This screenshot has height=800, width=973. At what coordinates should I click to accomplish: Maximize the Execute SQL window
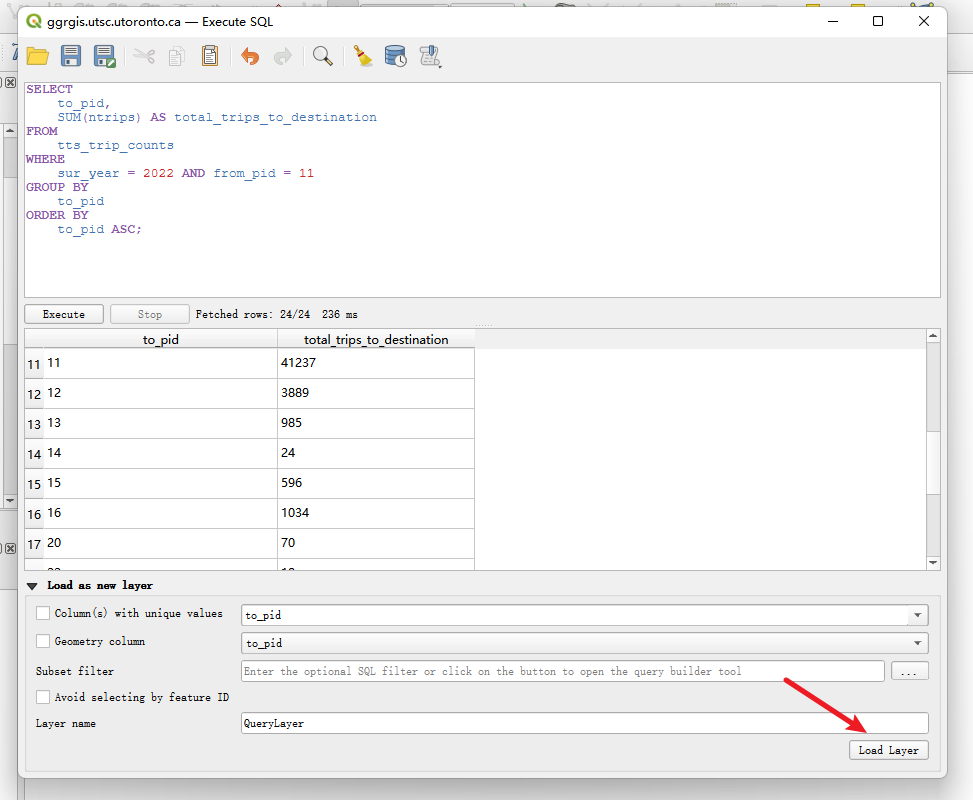pos(877,21)
